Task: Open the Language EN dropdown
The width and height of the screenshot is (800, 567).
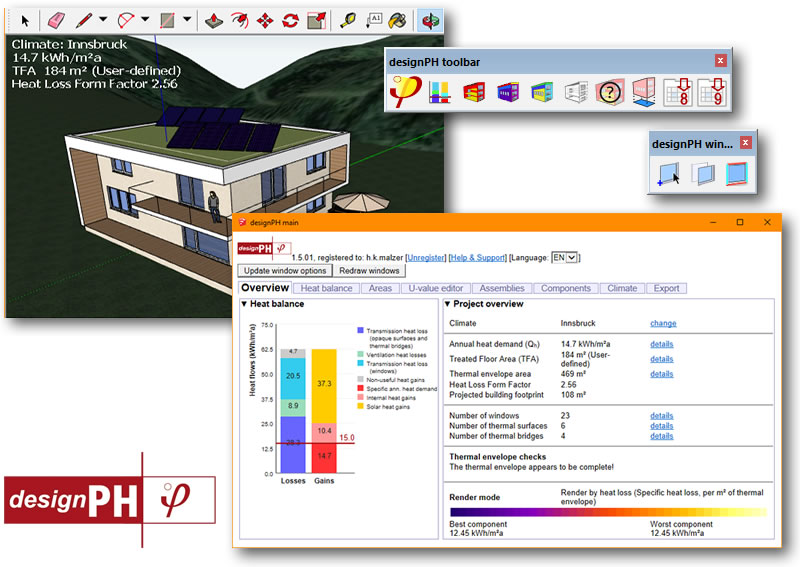Action: pyautogui.click(x=564, y=258)
